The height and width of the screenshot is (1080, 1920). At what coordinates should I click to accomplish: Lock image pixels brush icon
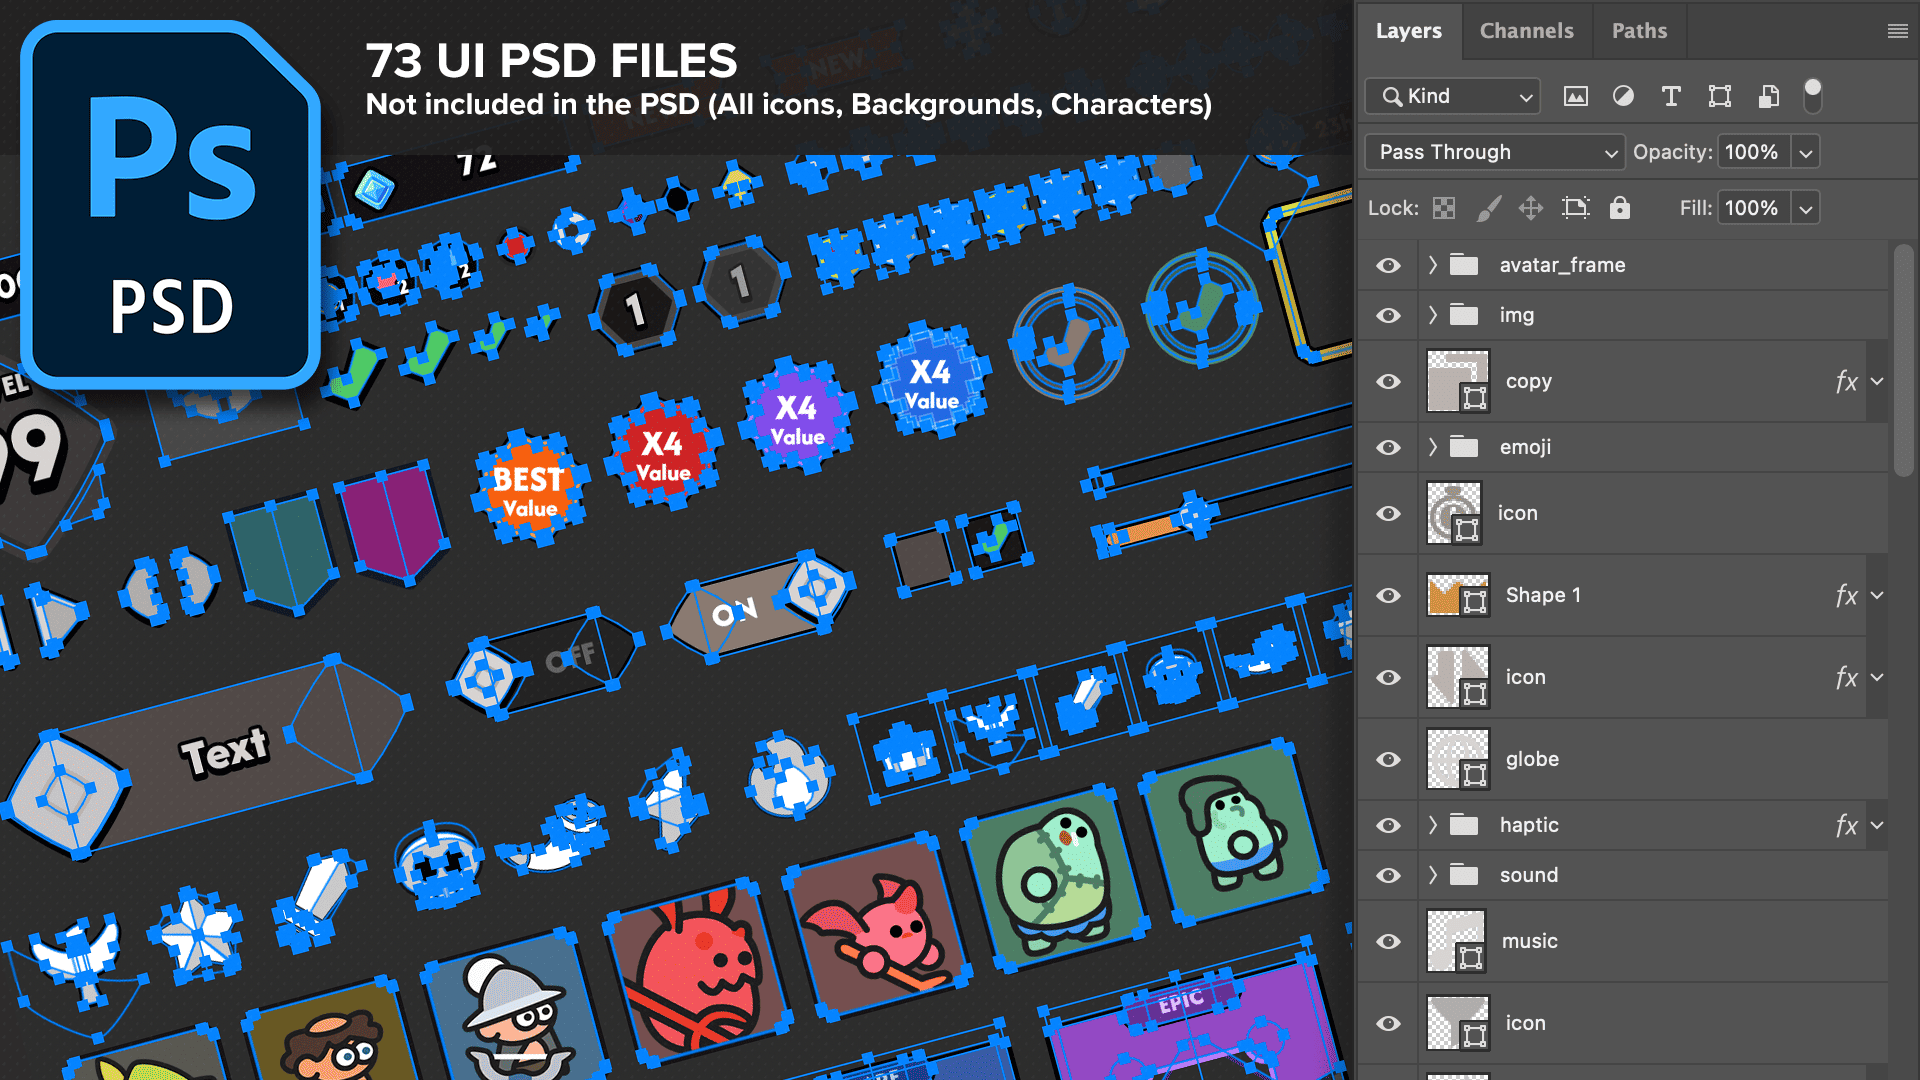click(1488, 208)
